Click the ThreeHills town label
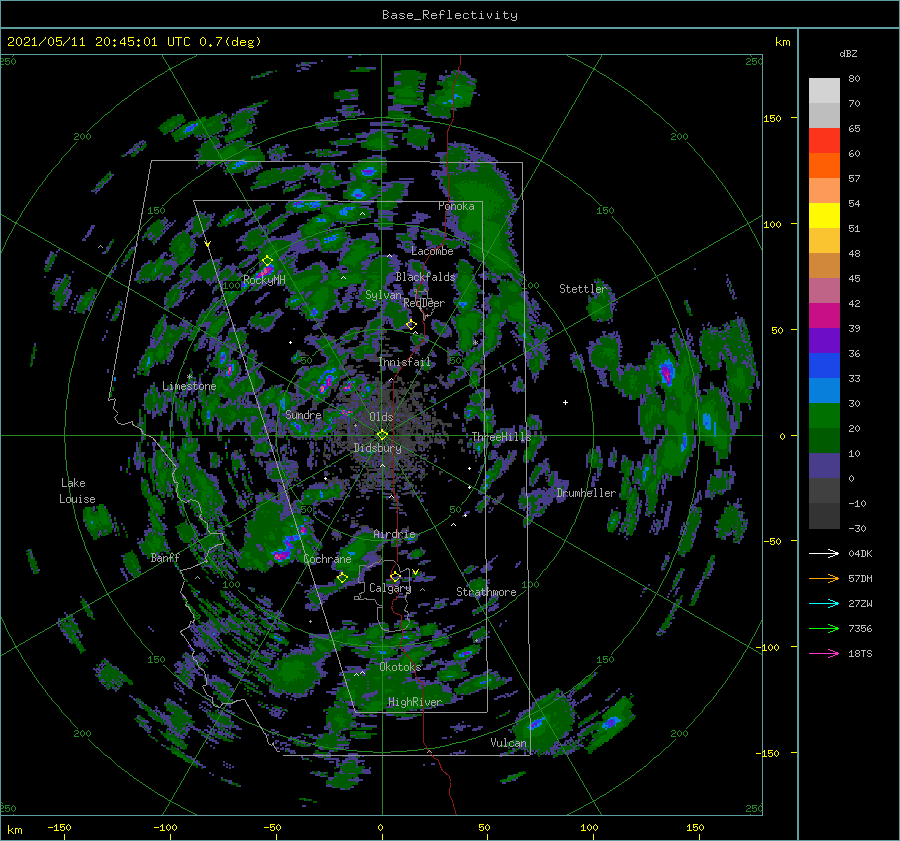This screenshot has height=841, width=900. [502, 437]
